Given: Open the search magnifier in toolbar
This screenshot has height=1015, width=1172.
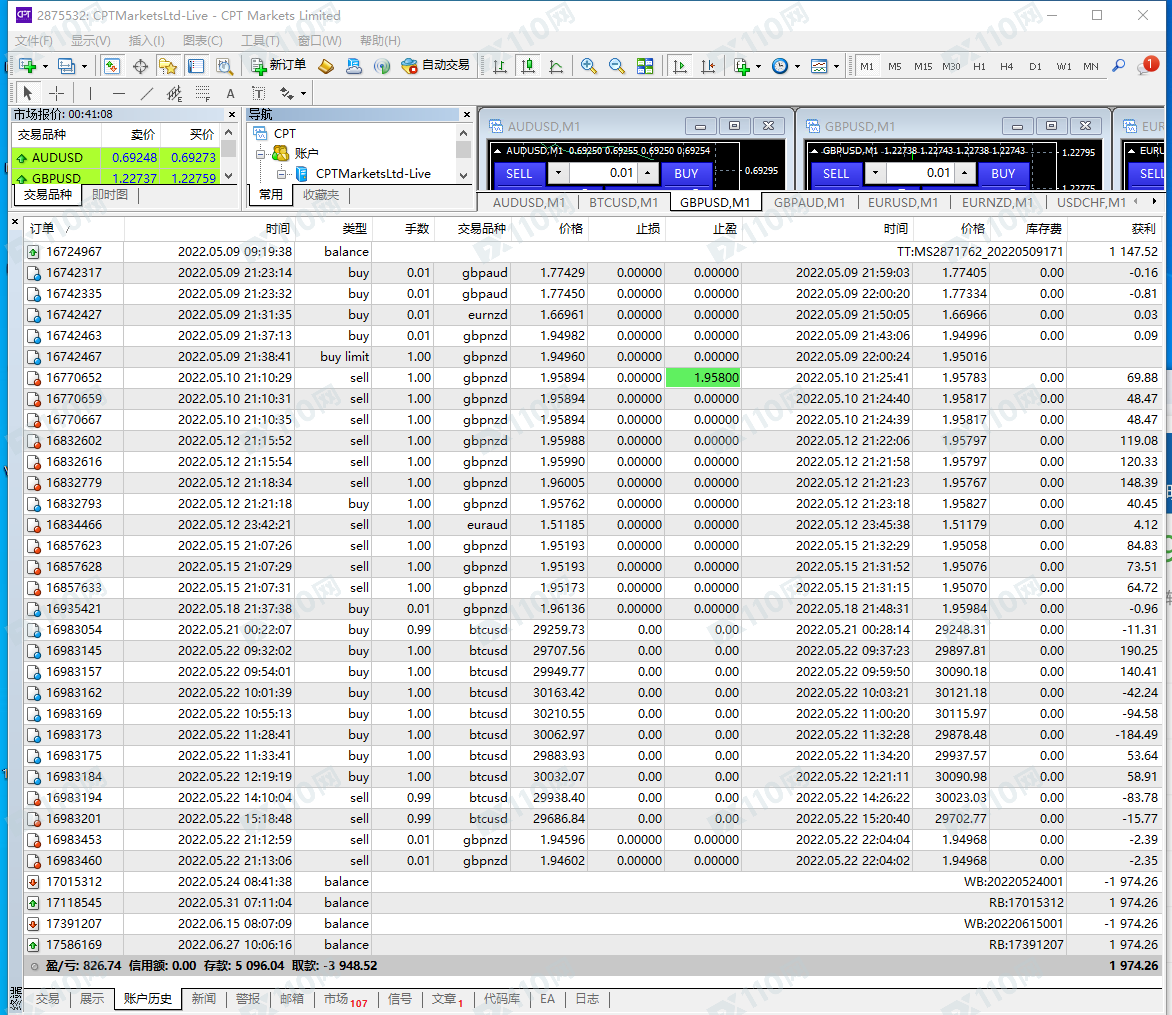Looking at the screenshot, I should pos(1119,66).
